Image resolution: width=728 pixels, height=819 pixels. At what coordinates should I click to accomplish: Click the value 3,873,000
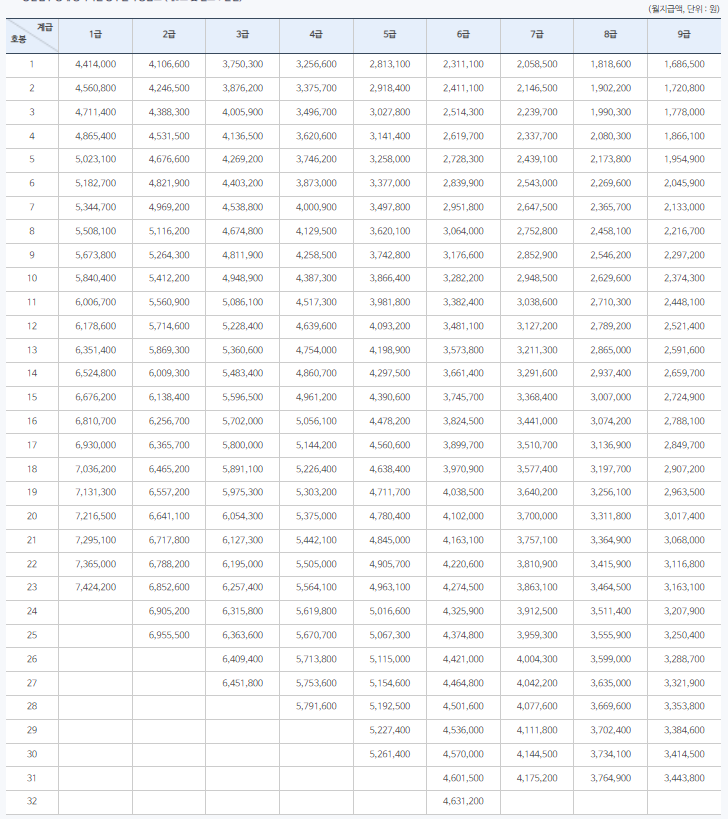(316, 183)
